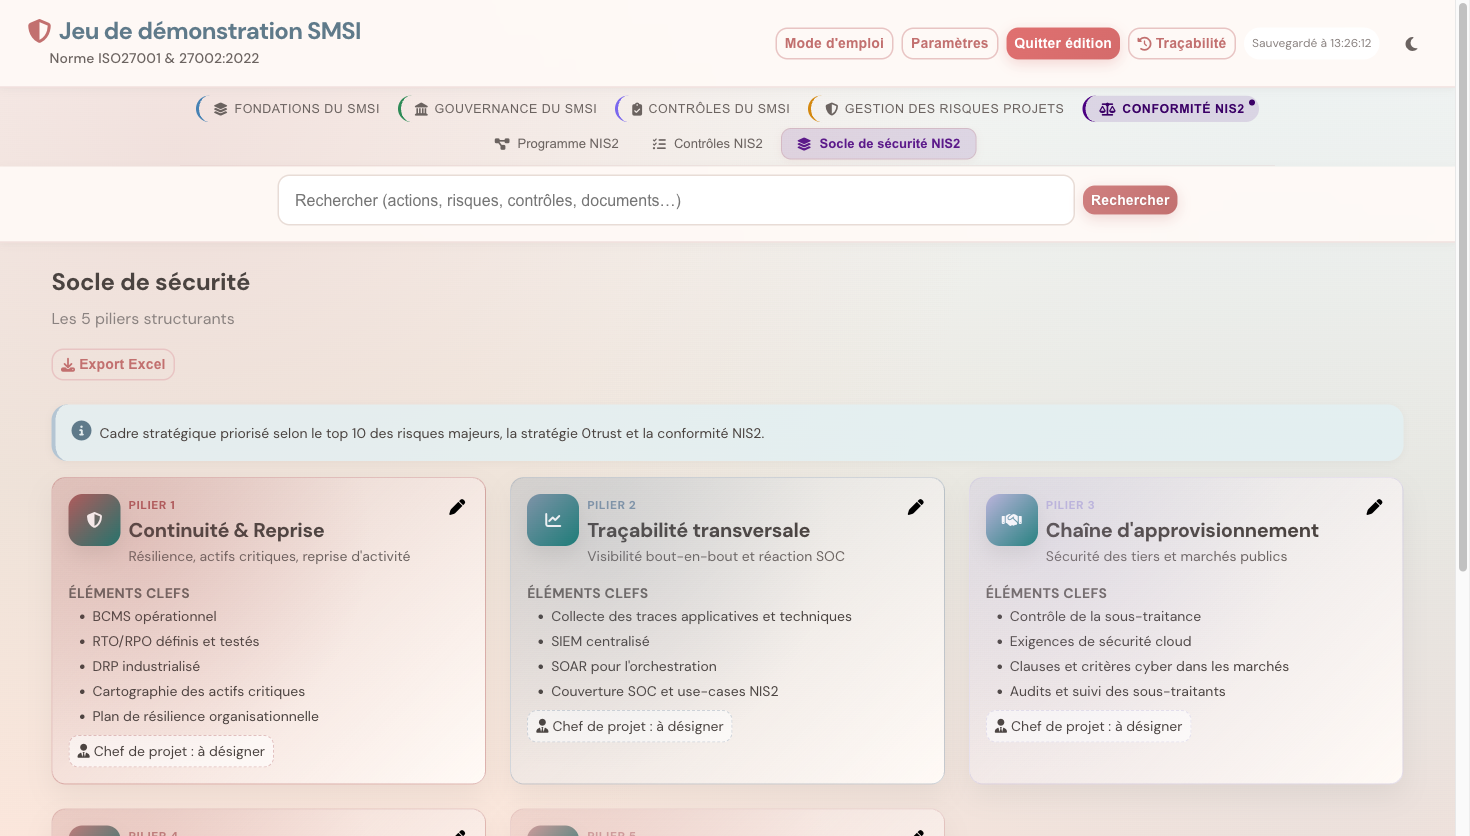Open Paramètres
This screenshot has width=1470, height=836.
949,44
